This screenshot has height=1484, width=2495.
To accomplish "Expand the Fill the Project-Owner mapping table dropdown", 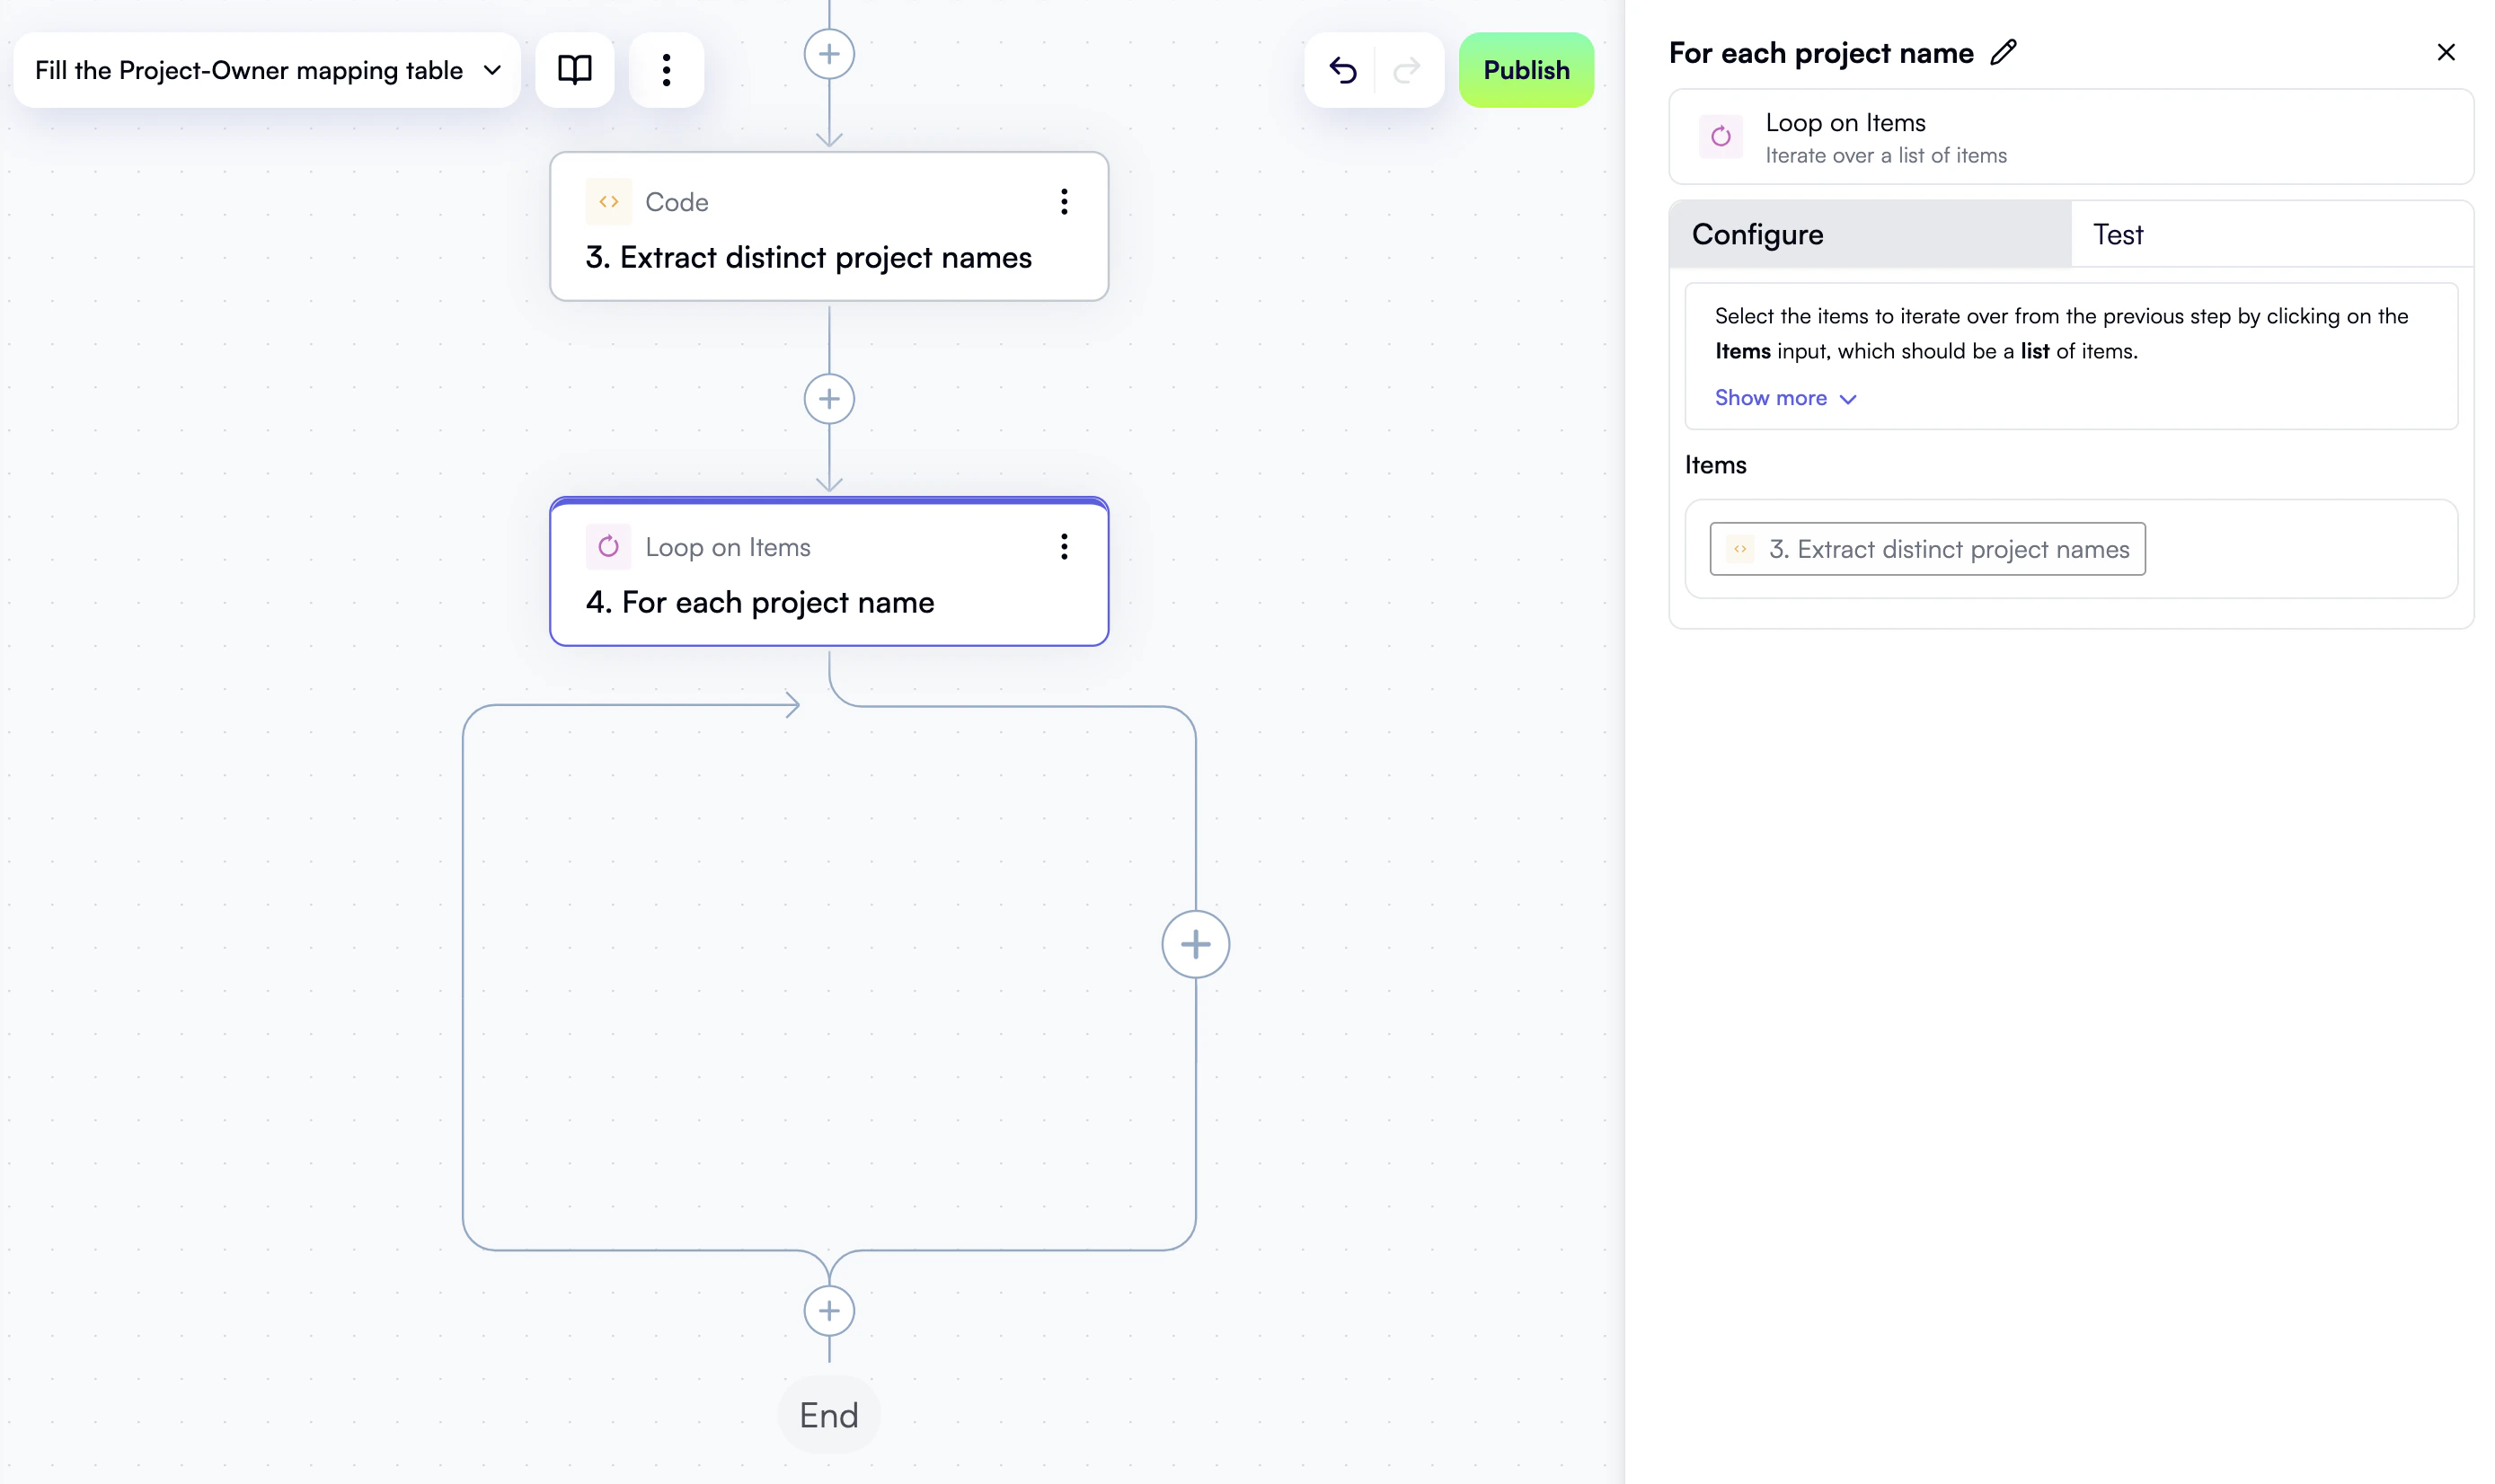I will point(492,70).
